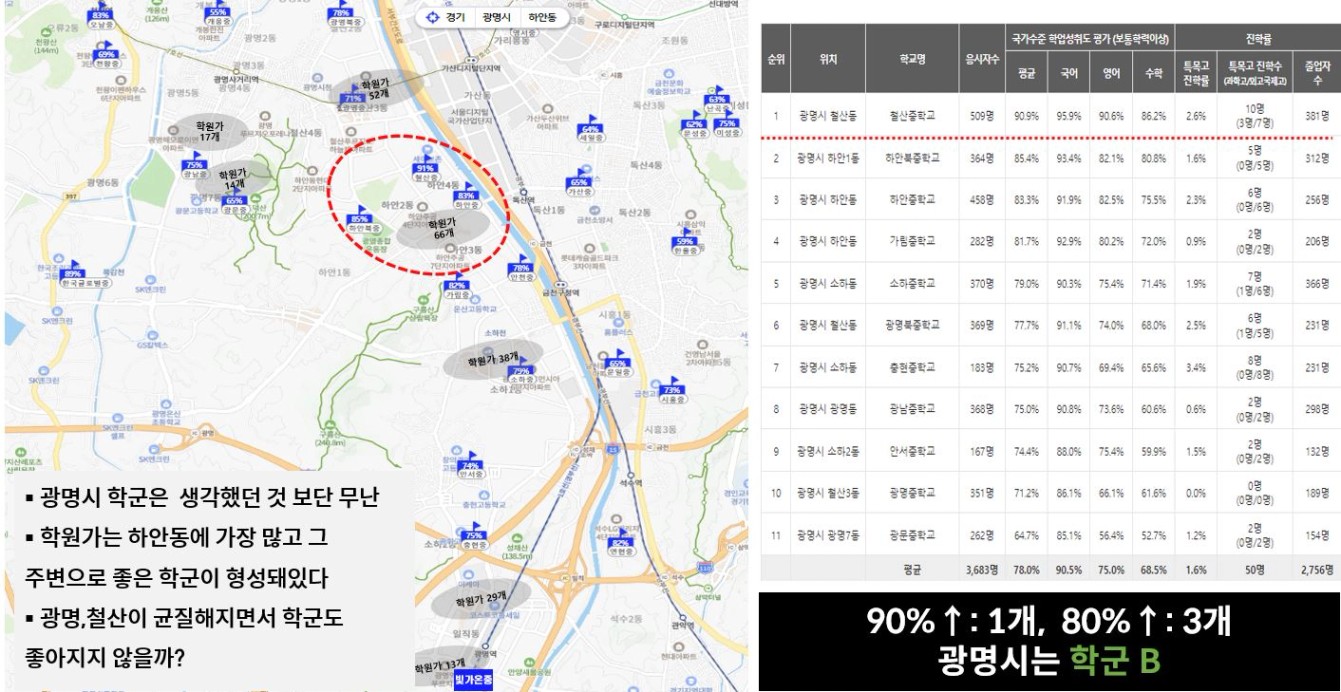The height and width of the screenshot is (692, 1341).
Task: Click the 학원가 66개 cluster bubble
Action: tap(441, 228)
